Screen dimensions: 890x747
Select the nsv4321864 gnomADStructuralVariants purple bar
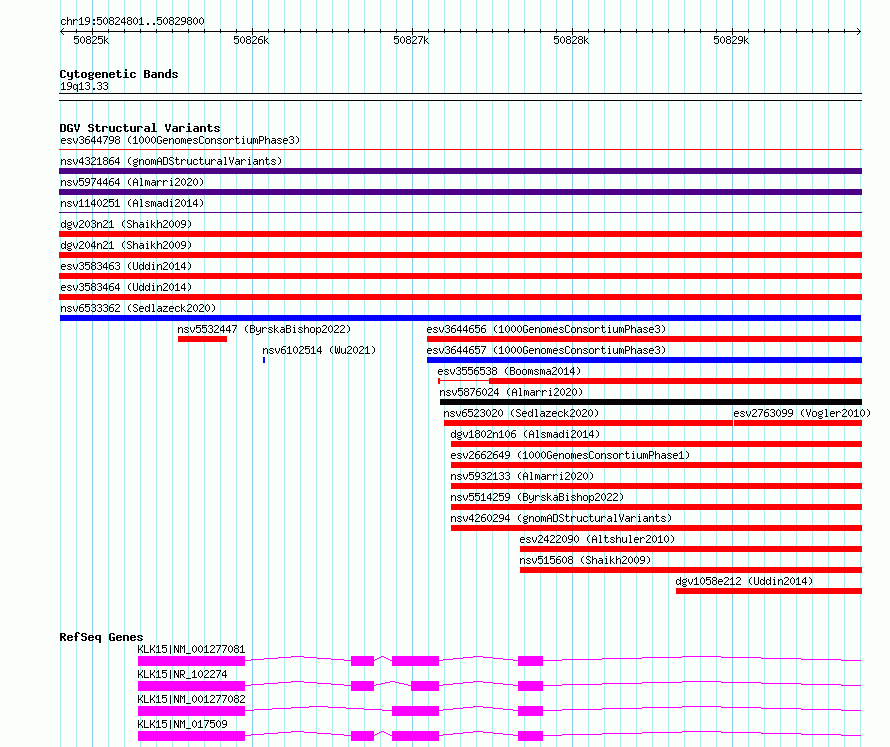coord(460,171)
